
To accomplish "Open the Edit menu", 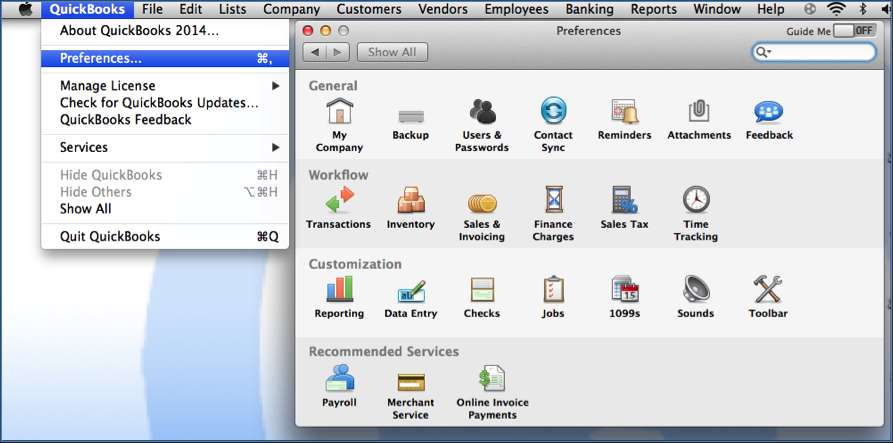I will [x=191, y=9].
